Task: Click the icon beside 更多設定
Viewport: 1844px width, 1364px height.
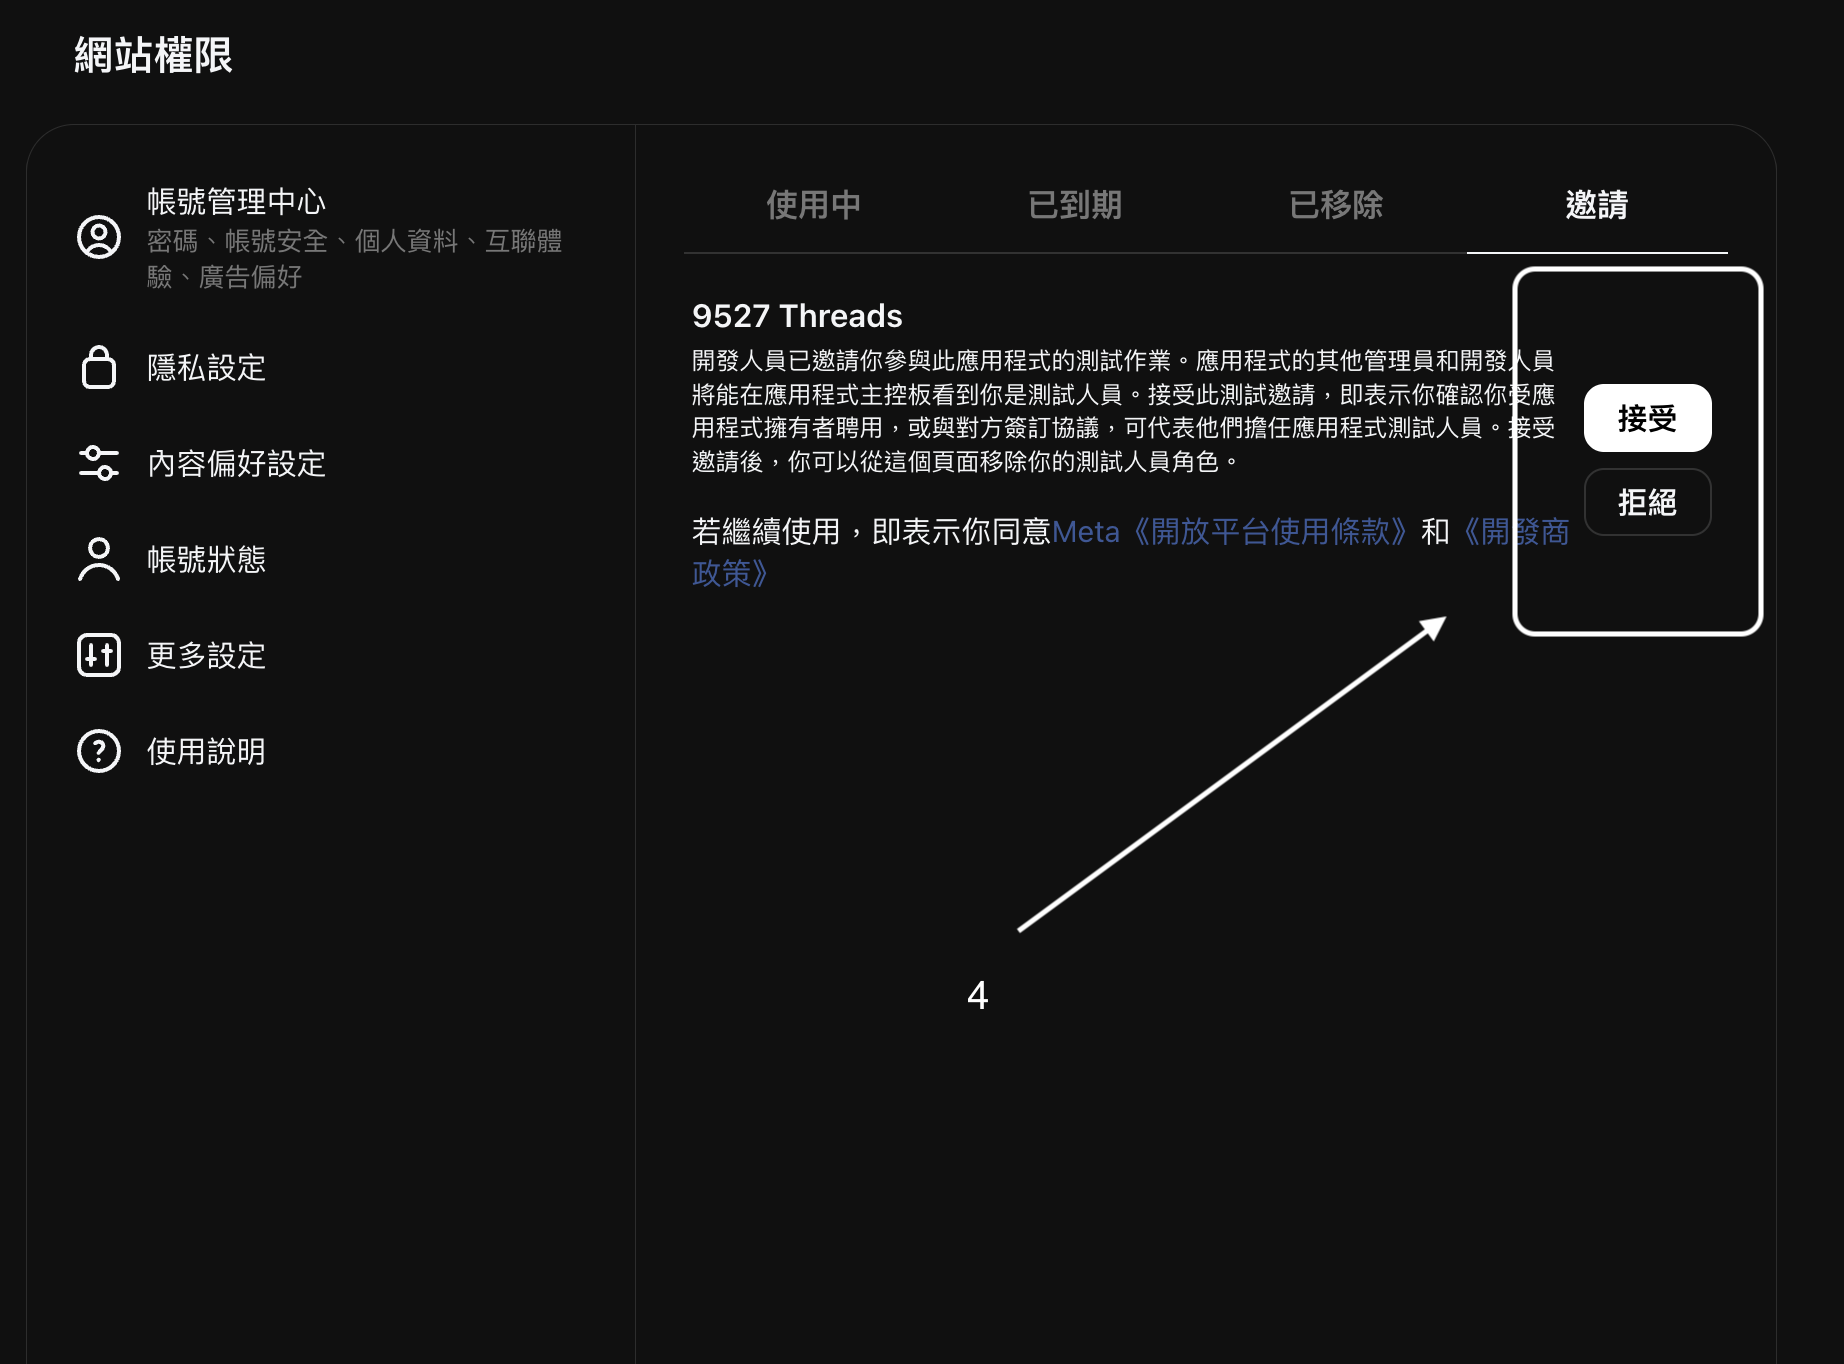Action: 99,655
